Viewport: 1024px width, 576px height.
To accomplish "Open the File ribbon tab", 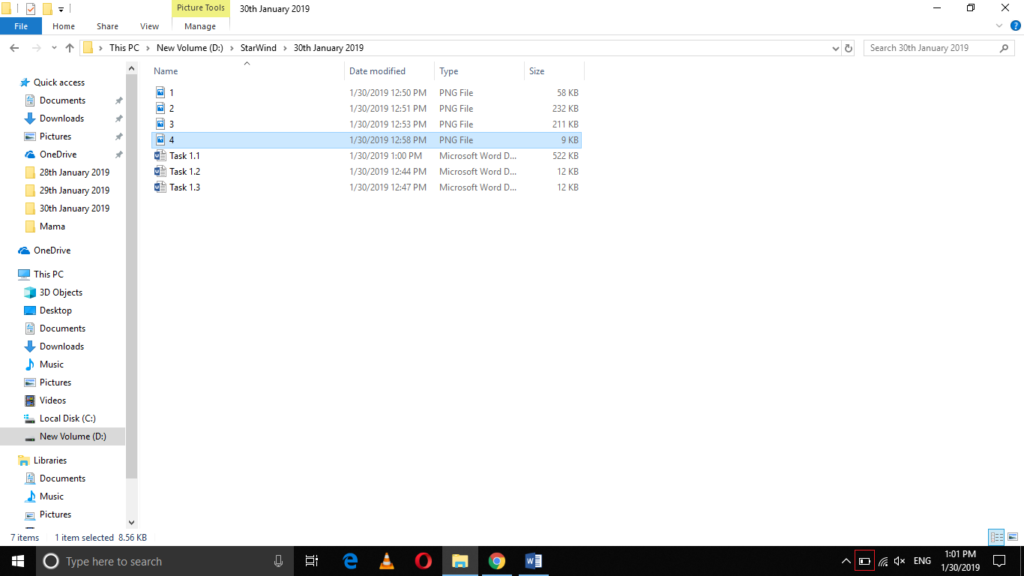I will [21, 26].
